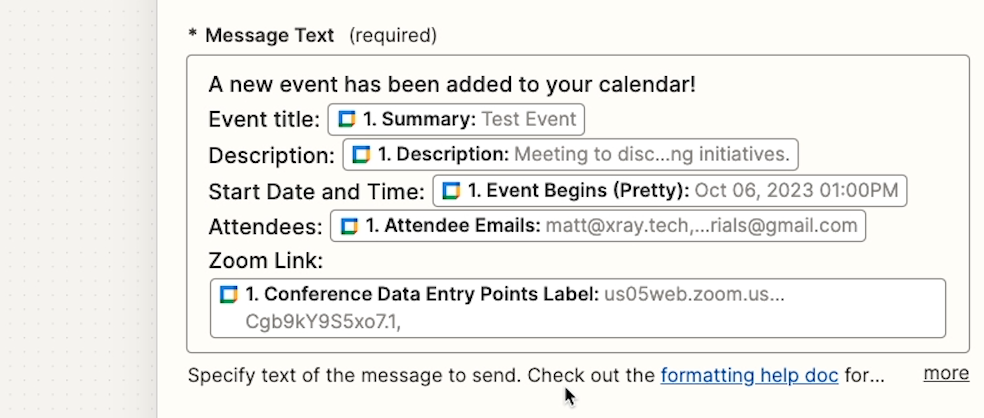Click the calendar icon in Conference Data pill
This screenshot has width=984, height=418.
click(229, 294)
